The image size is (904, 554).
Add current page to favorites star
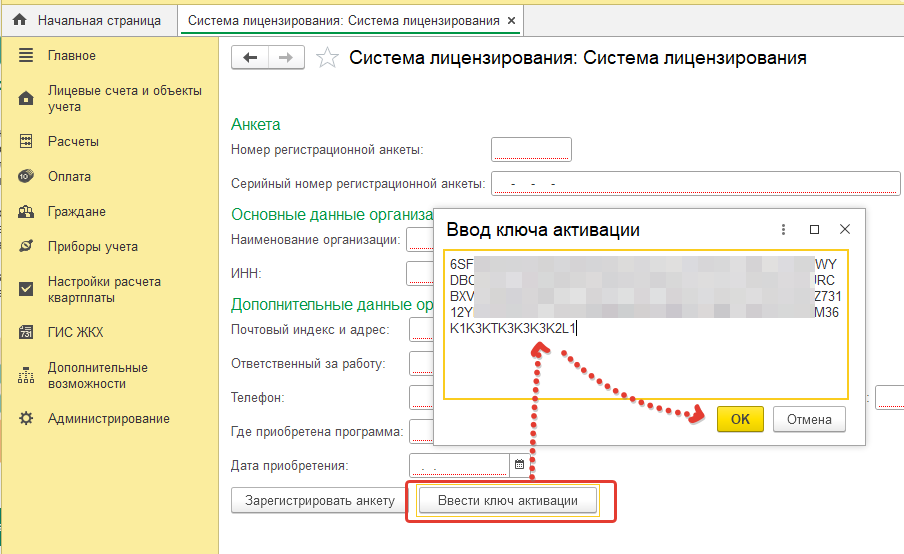click(x=326, y=58)
